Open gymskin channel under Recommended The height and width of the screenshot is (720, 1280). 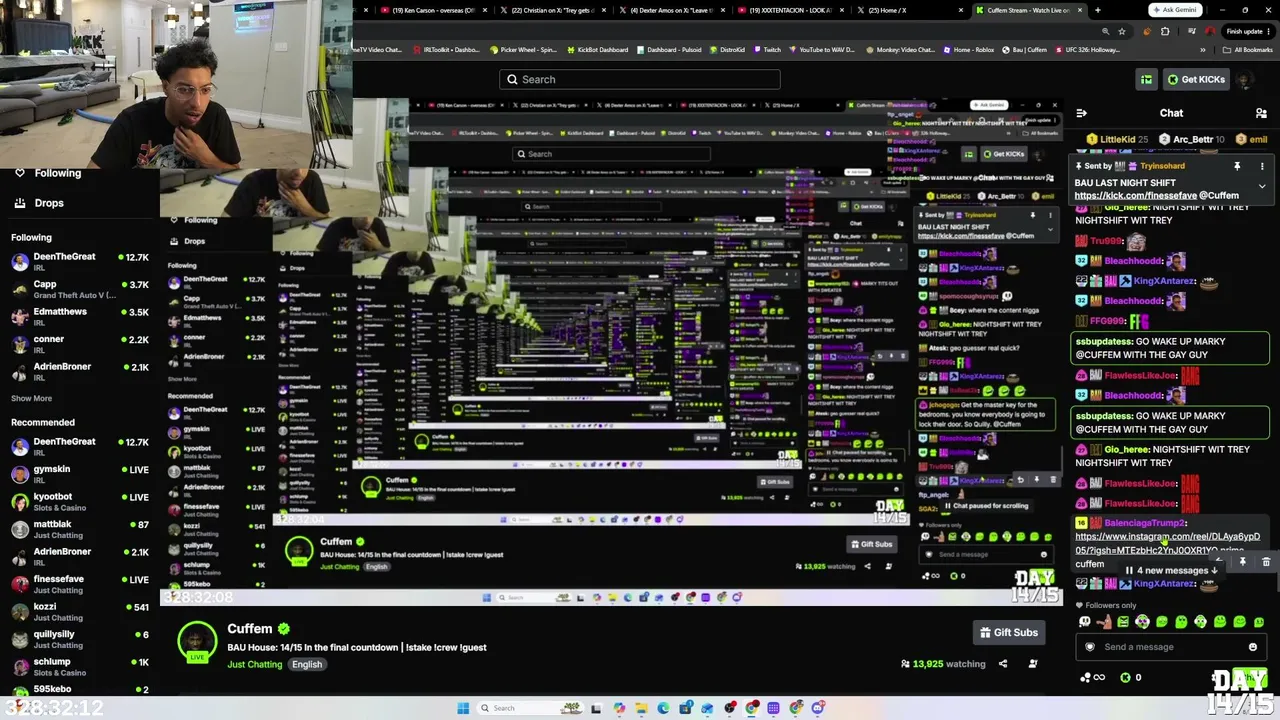80,474
